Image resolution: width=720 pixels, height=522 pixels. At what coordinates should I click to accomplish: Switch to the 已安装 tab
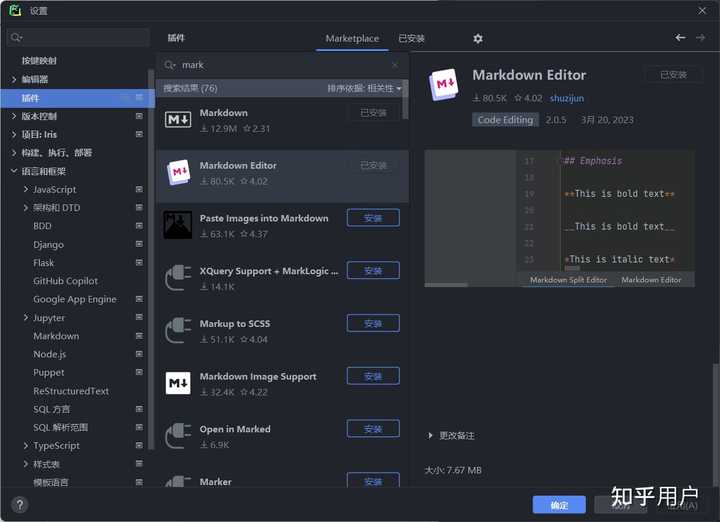tap(411, 39)
